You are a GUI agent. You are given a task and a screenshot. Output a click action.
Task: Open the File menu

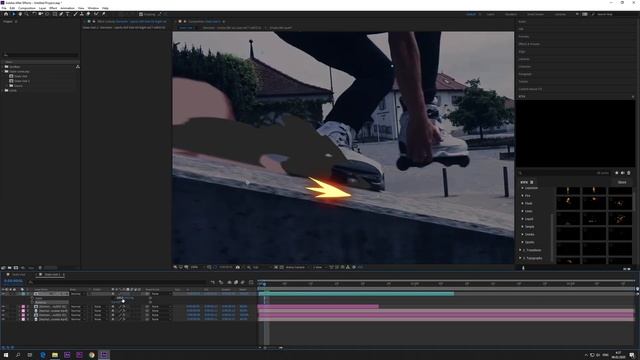[x=4, y=8]
